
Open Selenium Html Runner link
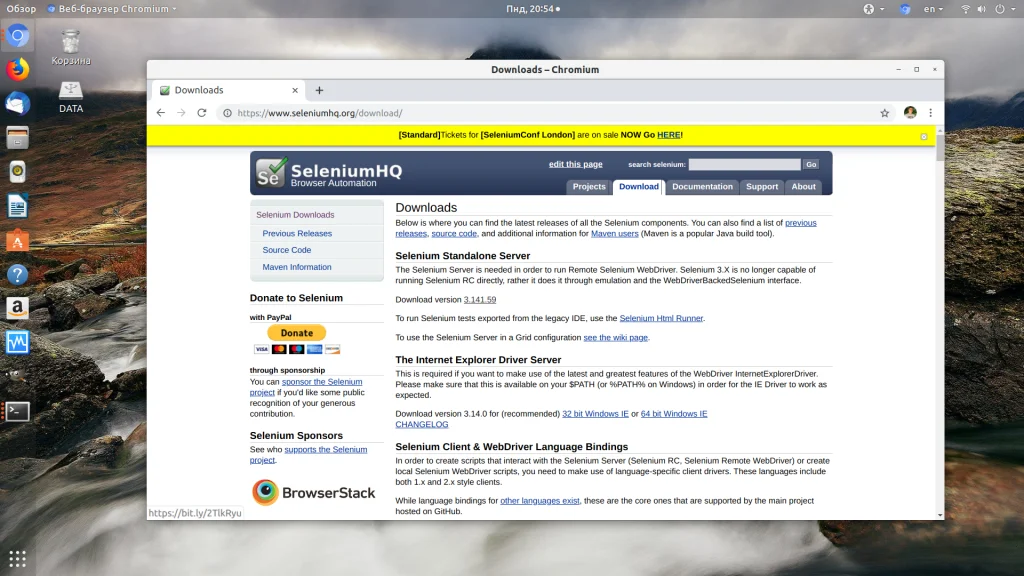(x=661, y=318)
